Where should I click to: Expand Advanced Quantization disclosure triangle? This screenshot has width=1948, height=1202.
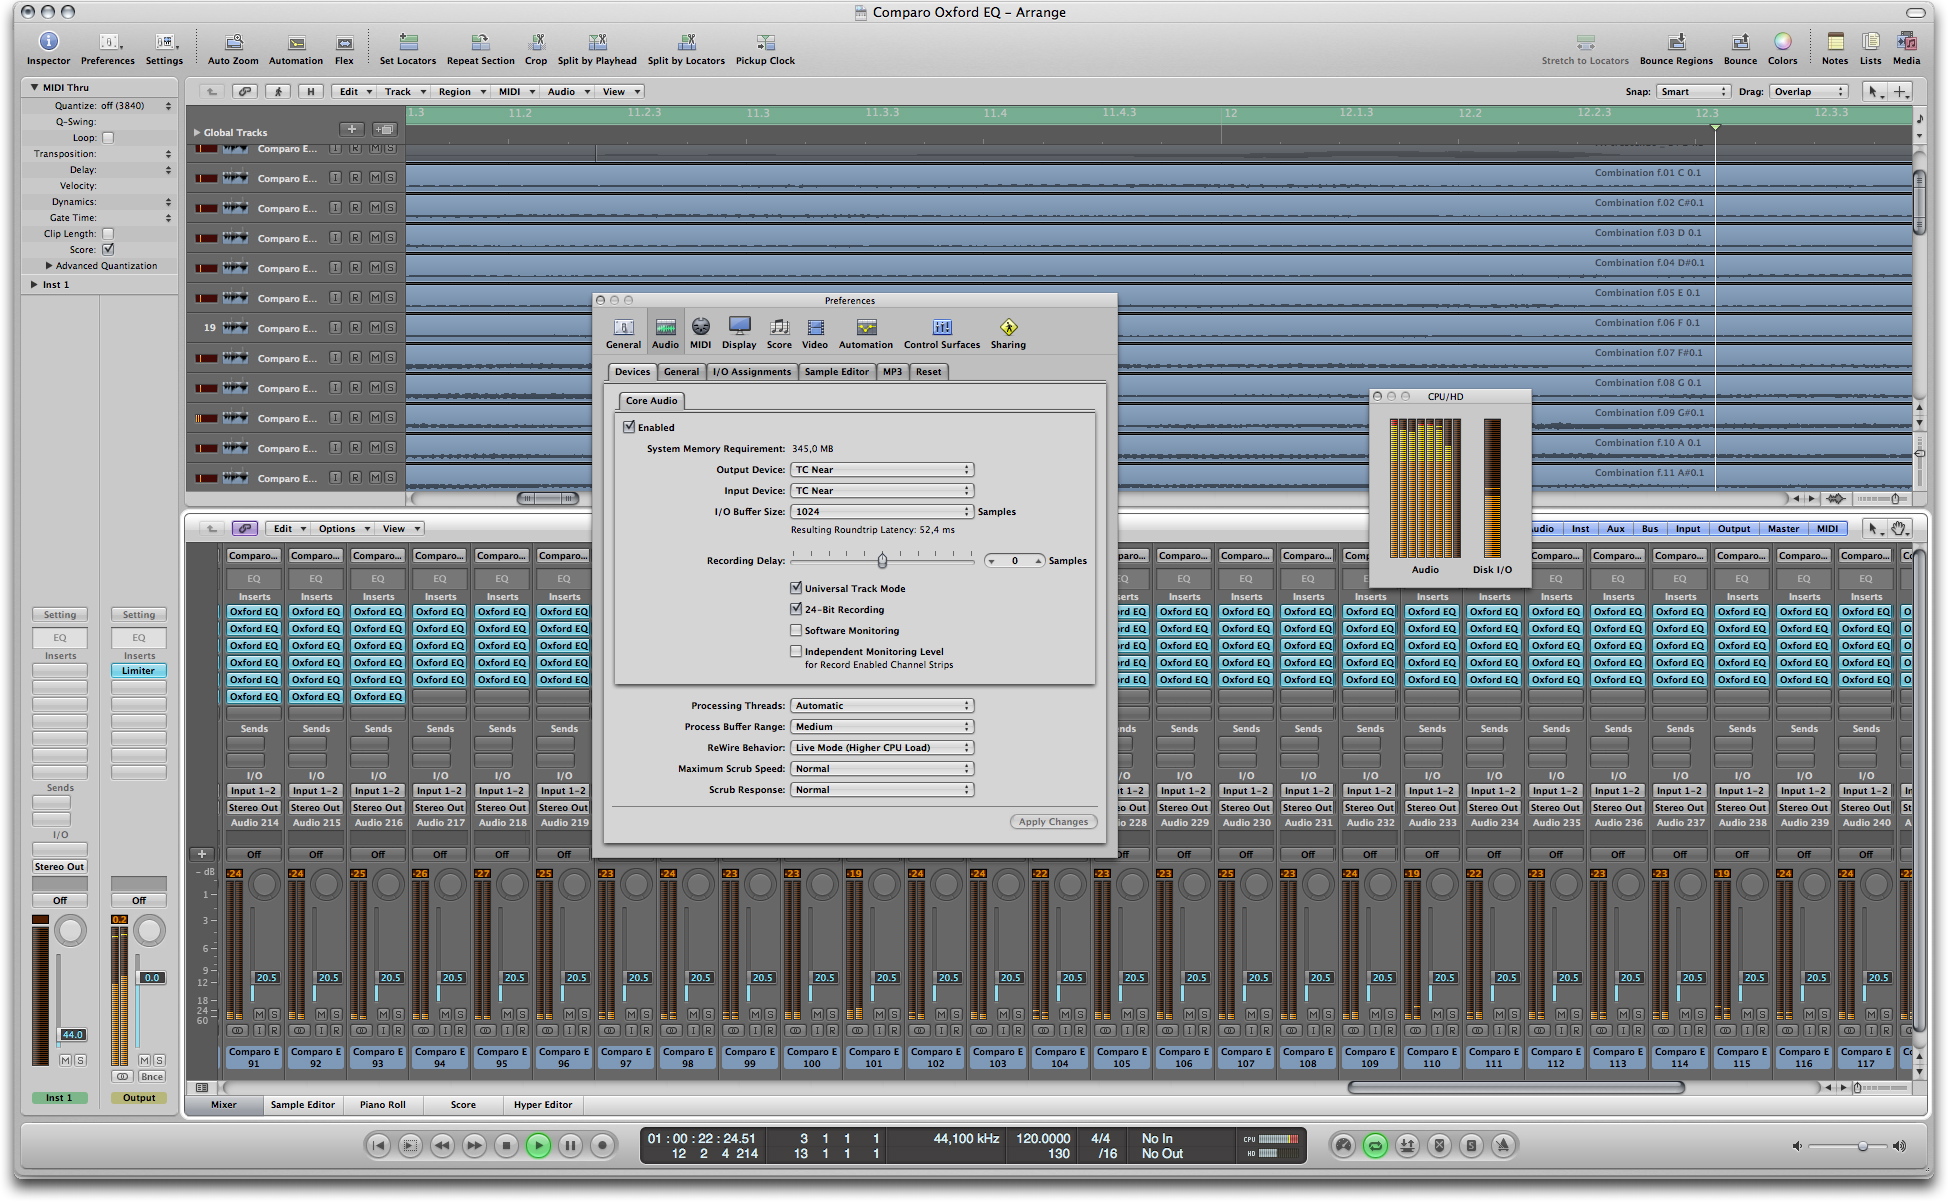(x=49, y=266)
